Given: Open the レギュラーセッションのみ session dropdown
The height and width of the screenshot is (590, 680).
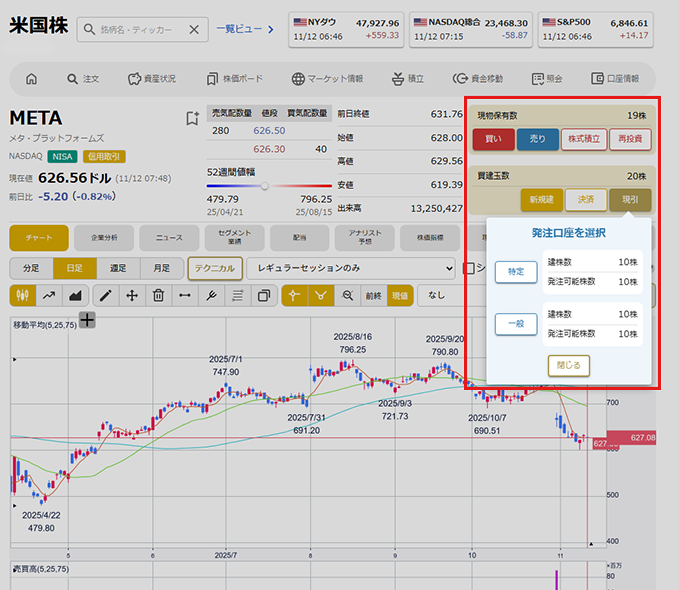Looking at the screenshot, I should [350, 268].
